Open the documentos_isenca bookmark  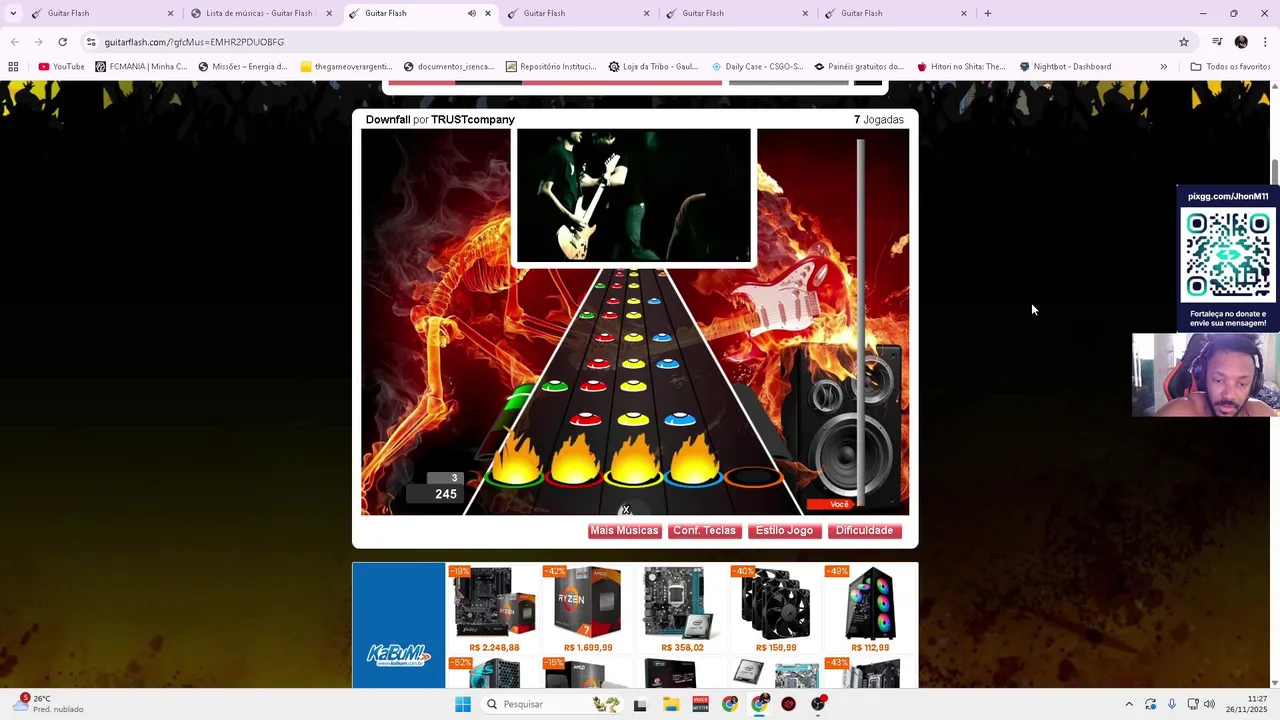coord(448,67)
